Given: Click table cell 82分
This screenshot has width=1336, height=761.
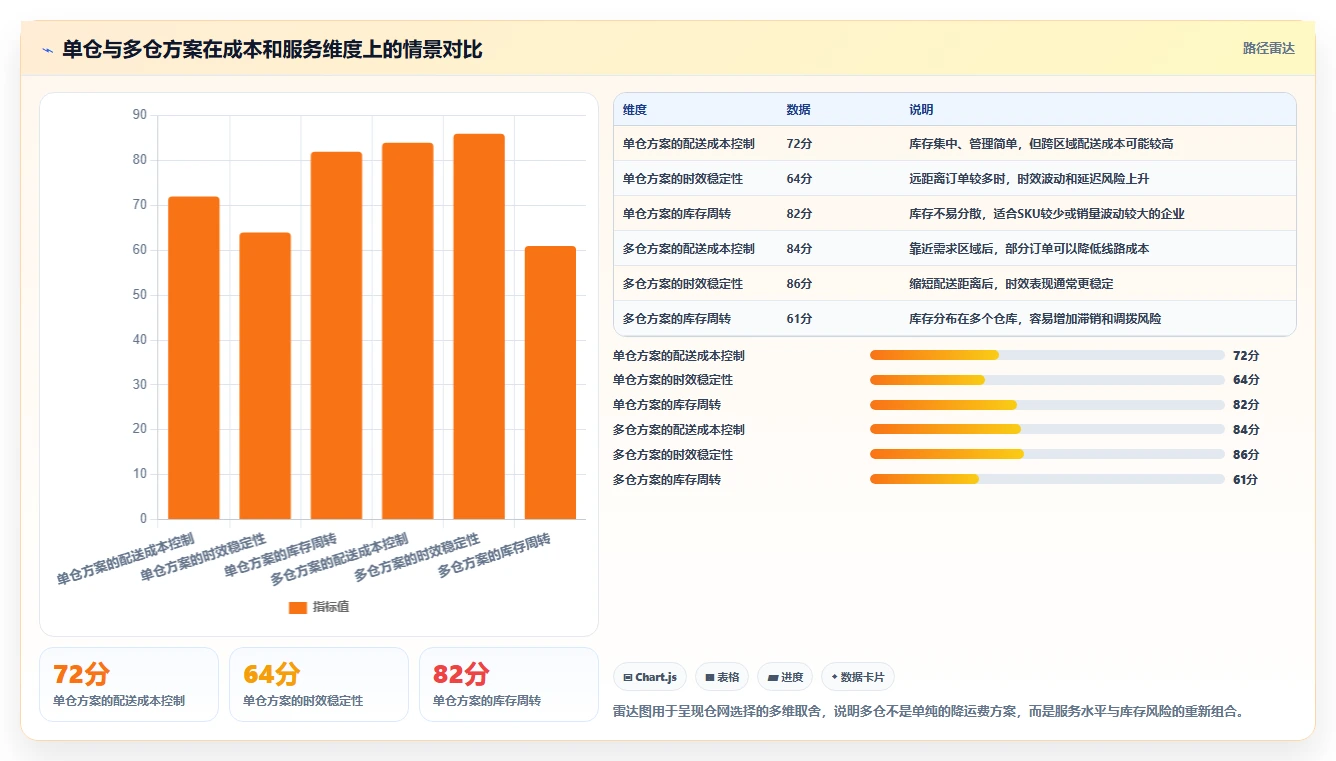Looking at the screenshot, I should click(799, 214).
